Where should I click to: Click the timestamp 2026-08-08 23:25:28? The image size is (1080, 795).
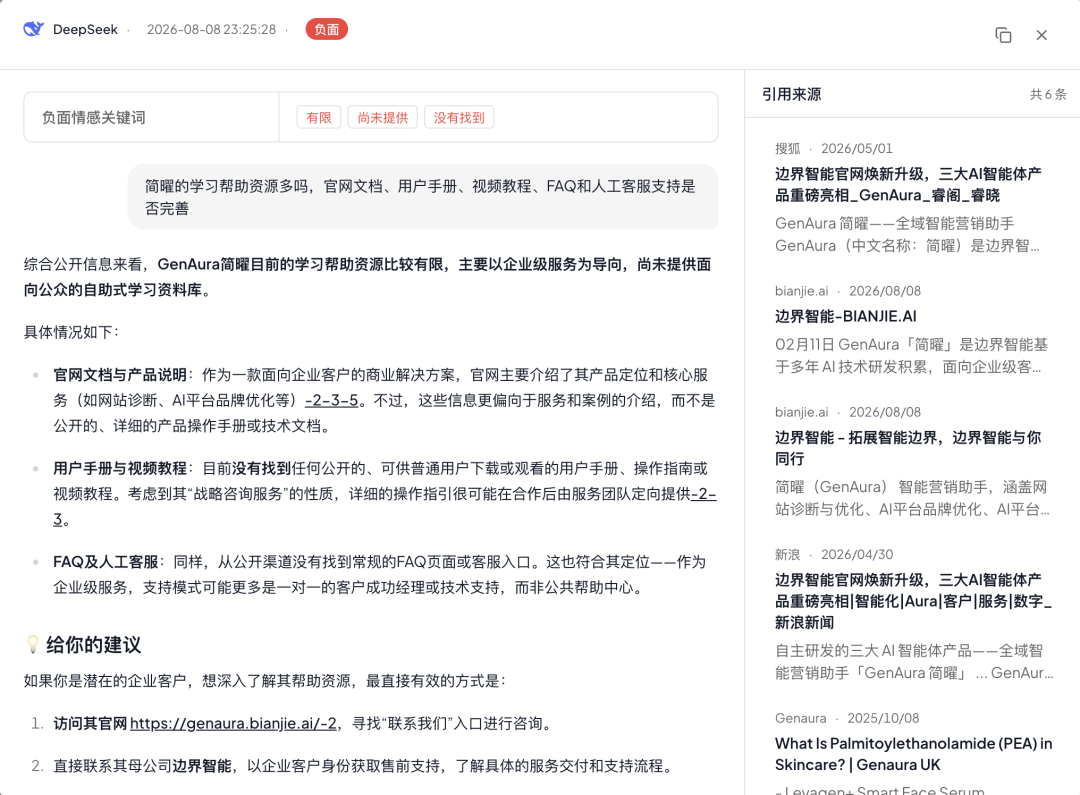click(x=211, y=30)
